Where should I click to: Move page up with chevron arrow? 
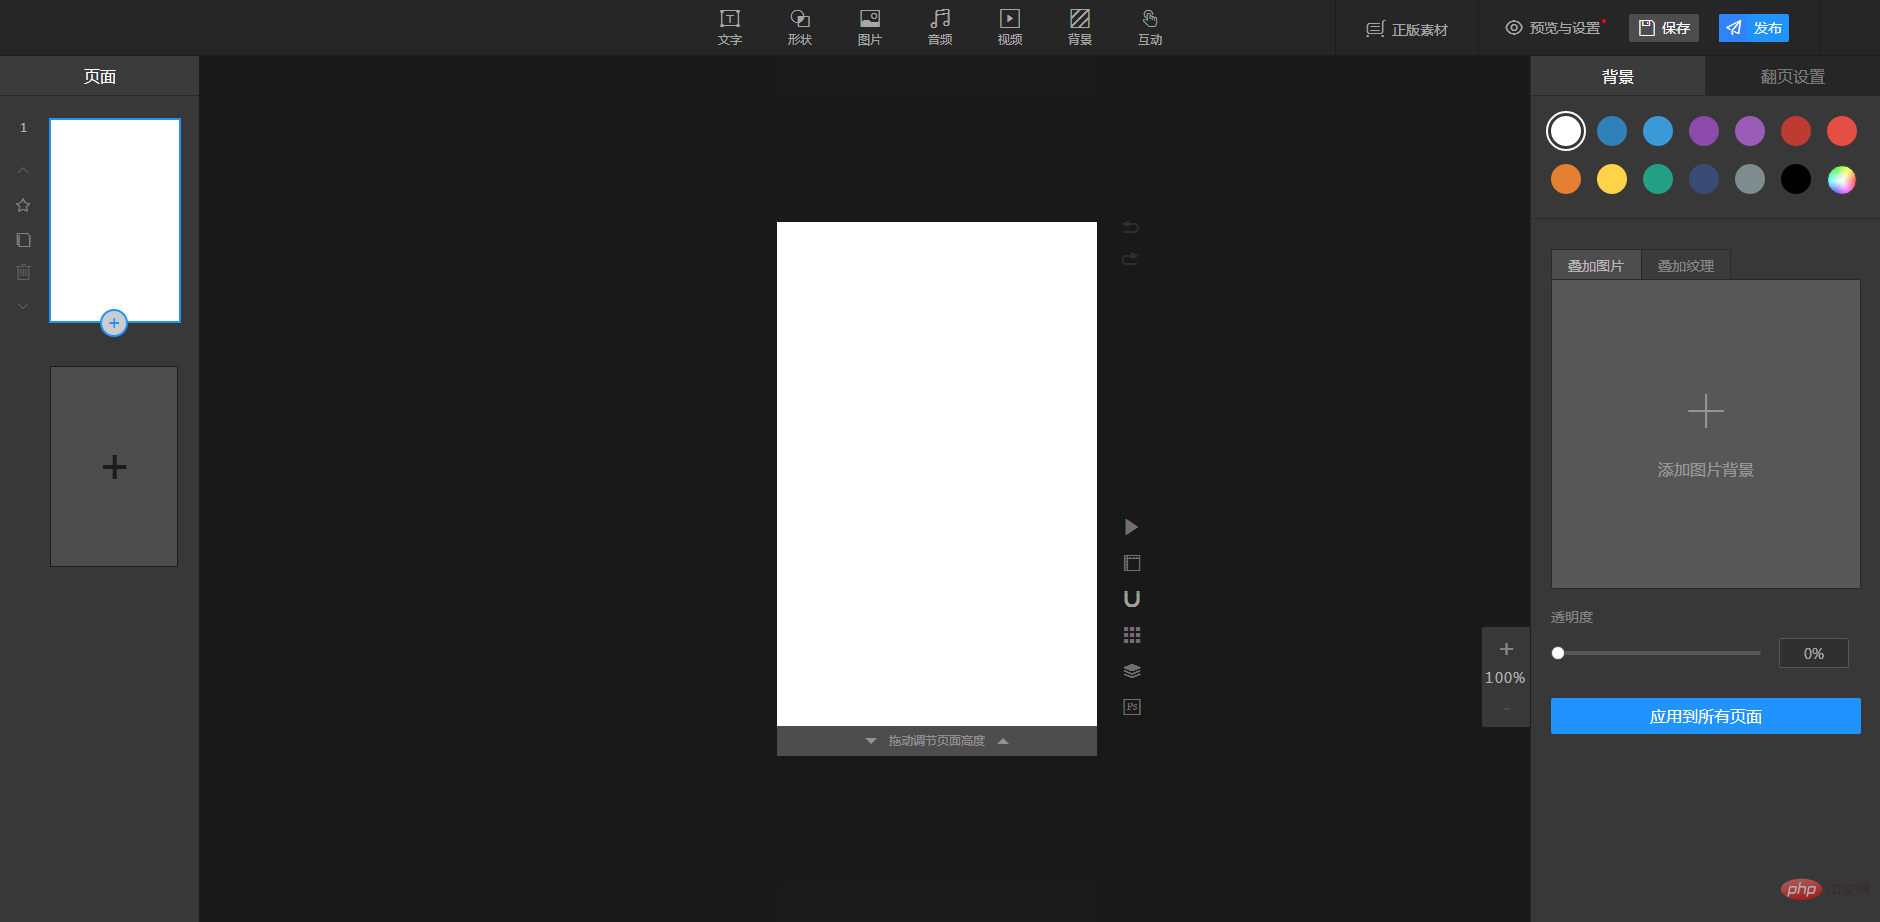[x=23, y=171]
